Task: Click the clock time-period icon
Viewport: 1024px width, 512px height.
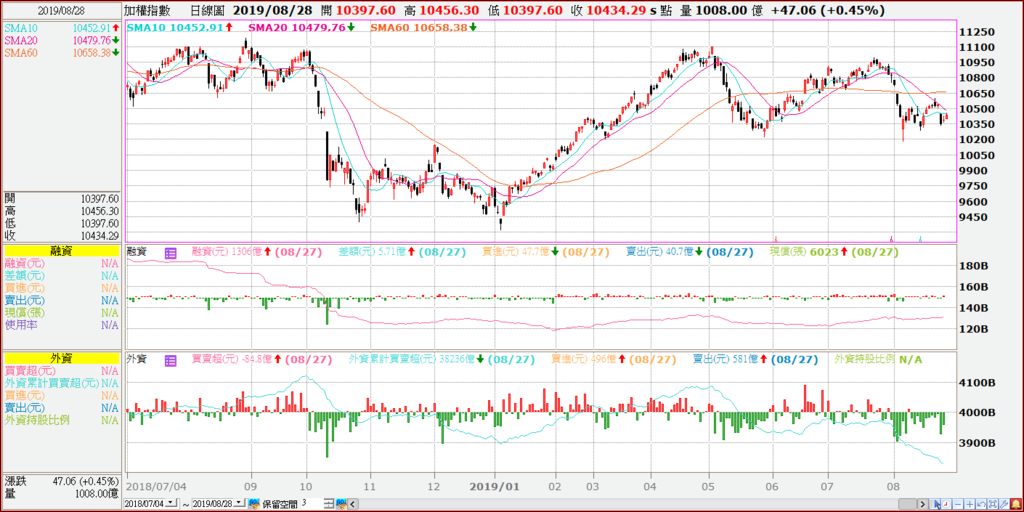Action: pyautogui.click(x=946, y=504)
